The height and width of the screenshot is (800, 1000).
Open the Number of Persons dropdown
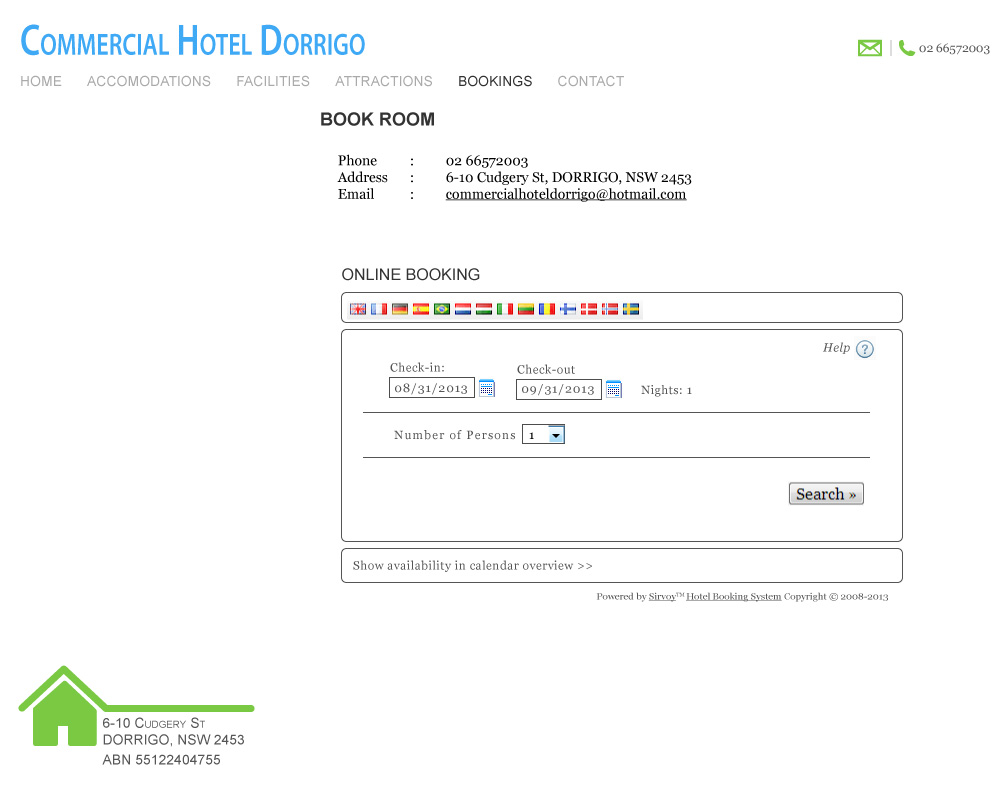(x=543, y=434)
